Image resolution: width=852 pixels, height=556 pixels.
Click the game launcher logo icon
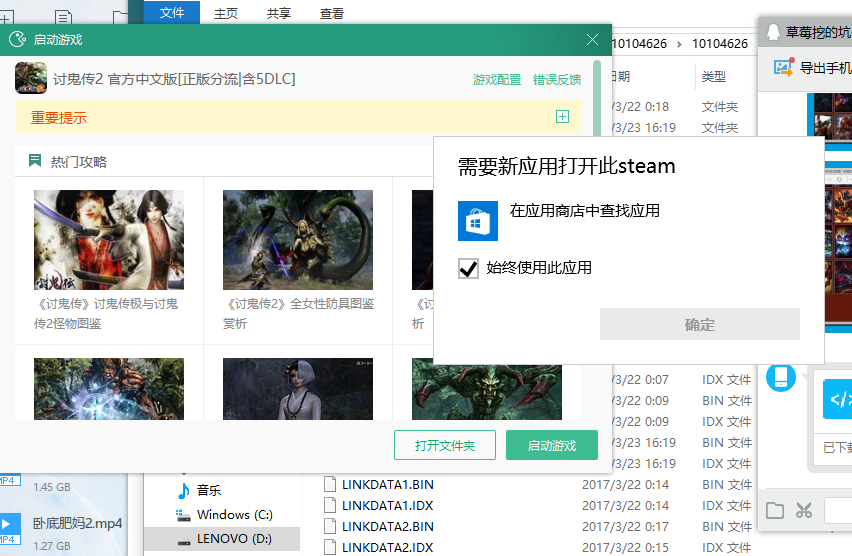[17, 39]
